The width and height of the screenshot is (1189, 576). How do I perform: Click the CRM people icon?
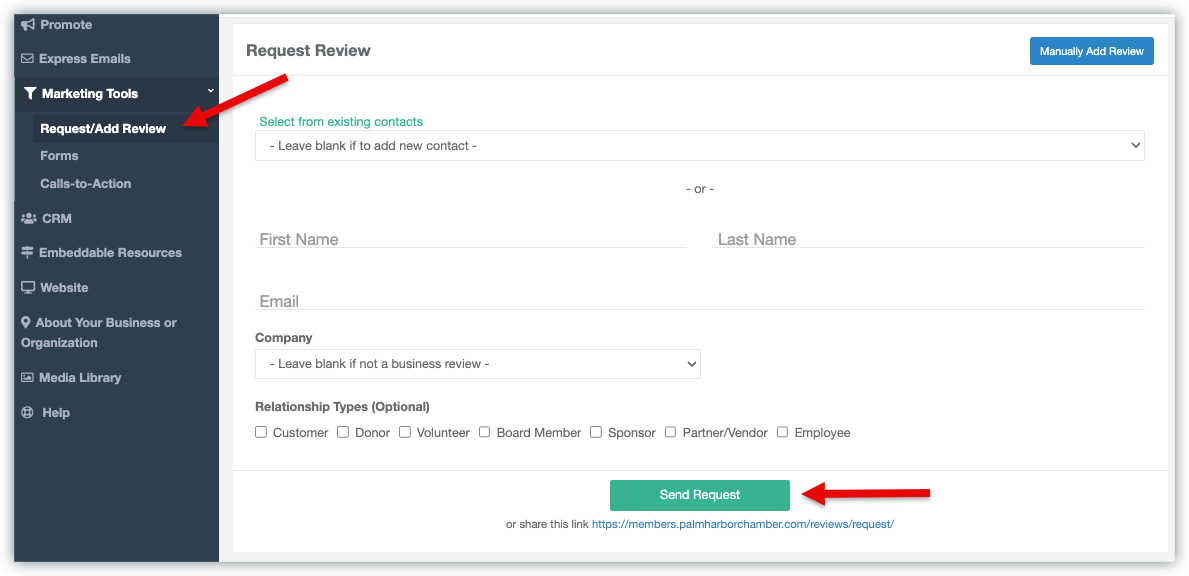point(28,218)
